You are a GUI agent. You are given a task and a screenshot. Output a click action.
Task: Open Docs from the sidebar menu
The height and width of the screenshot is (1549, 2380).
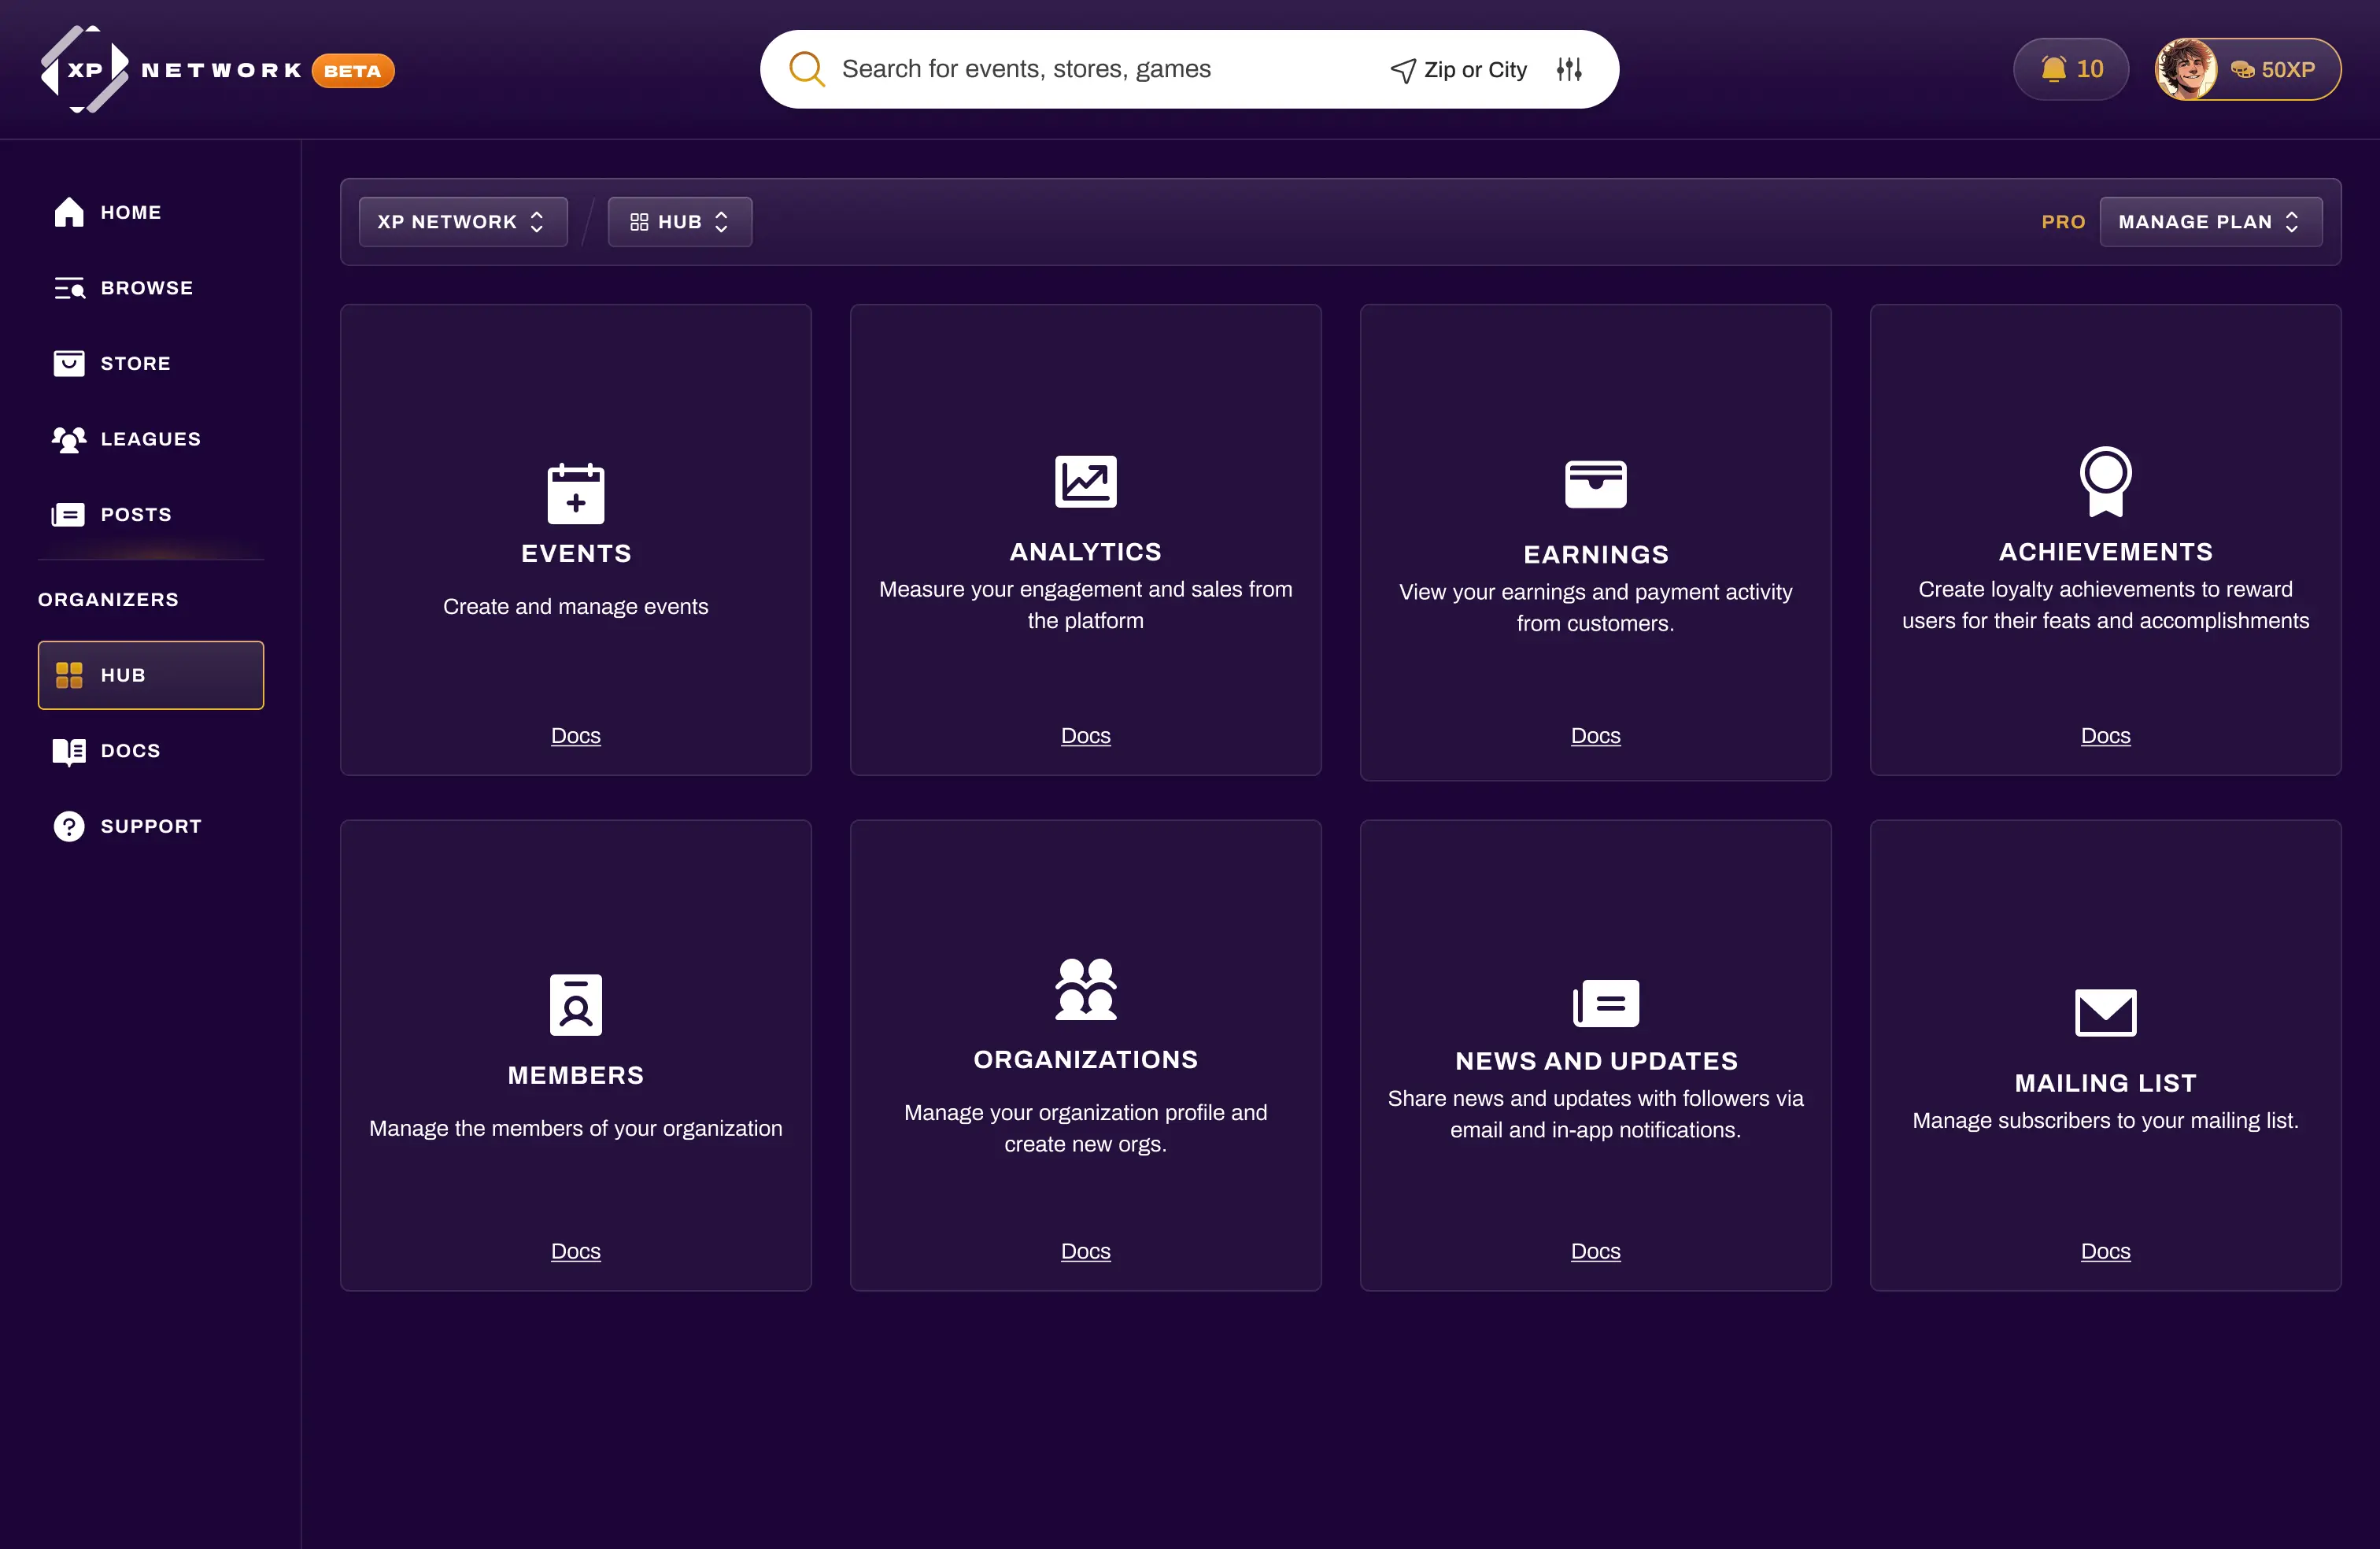point(131,750)
